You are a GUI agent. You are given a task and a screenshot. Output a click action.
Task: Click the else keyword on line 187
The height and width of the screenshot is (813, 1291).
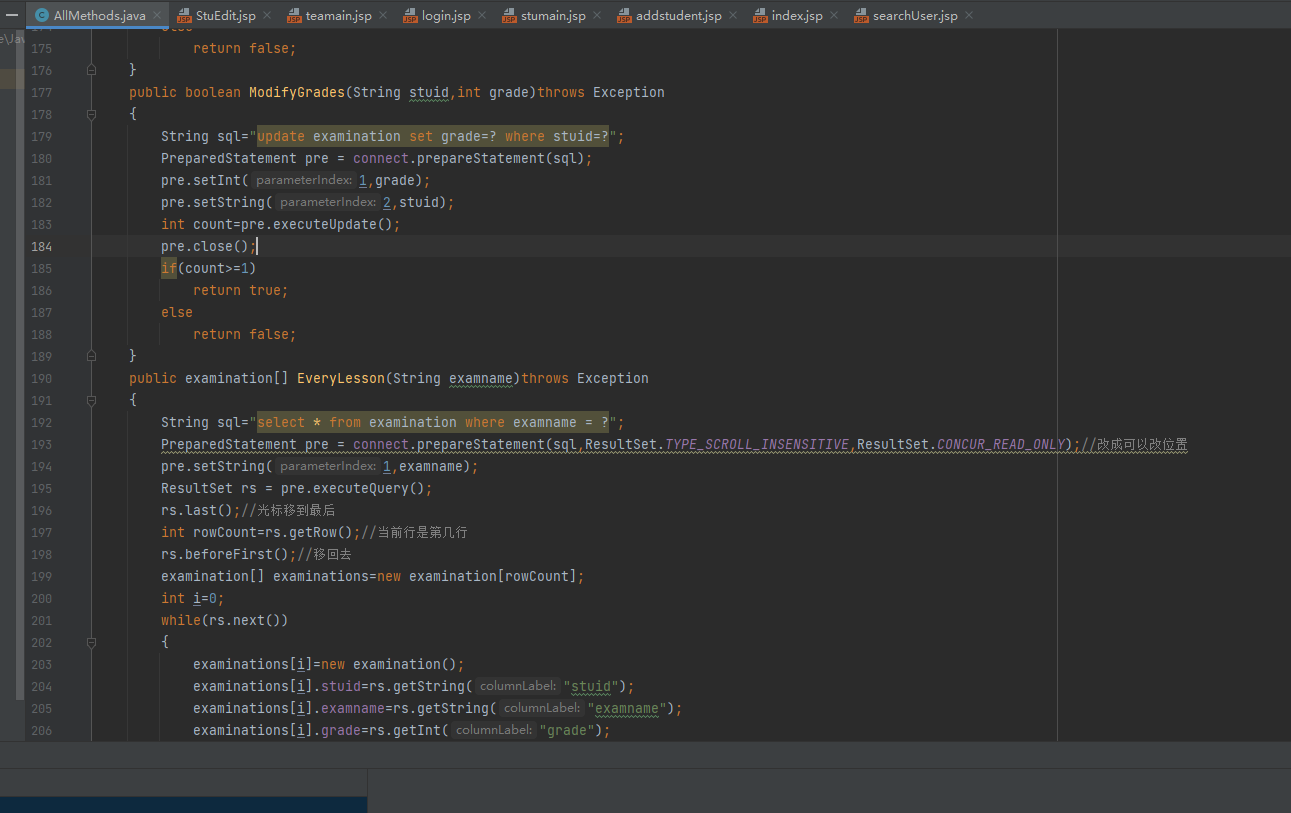(x=177, y=312)
